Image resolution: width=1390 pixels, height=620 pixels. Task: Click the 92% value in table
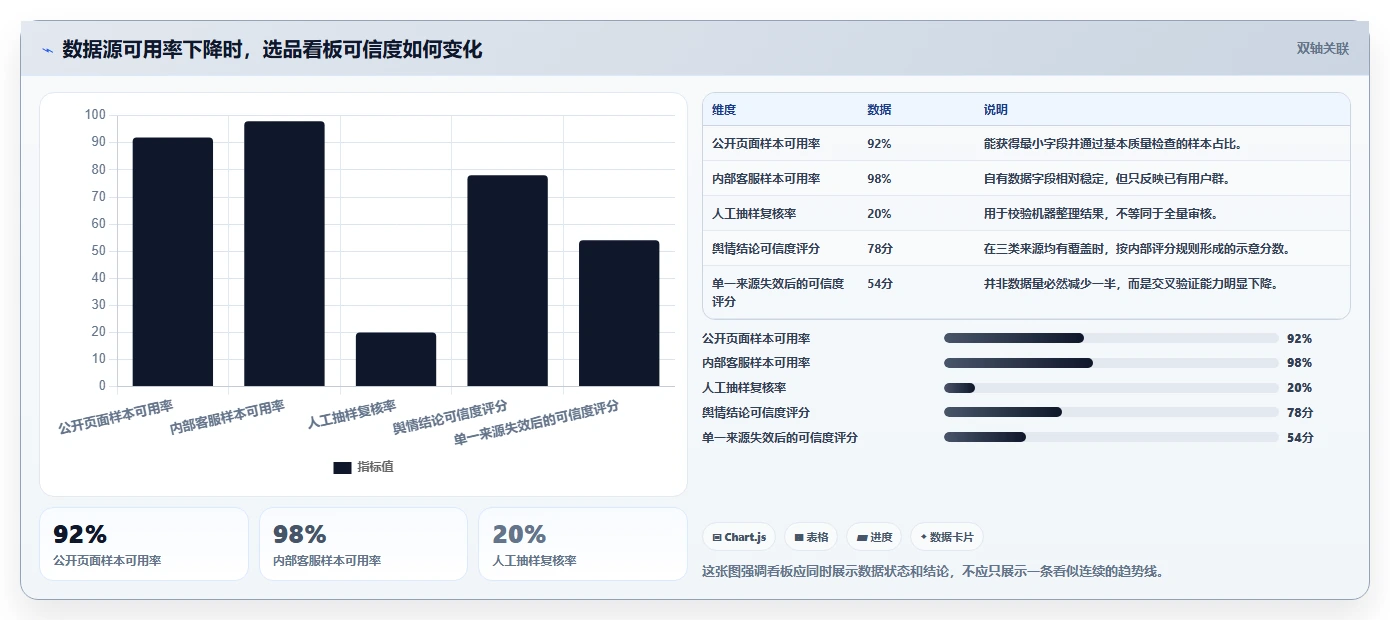pyautogui.click(x=879, y=144)
